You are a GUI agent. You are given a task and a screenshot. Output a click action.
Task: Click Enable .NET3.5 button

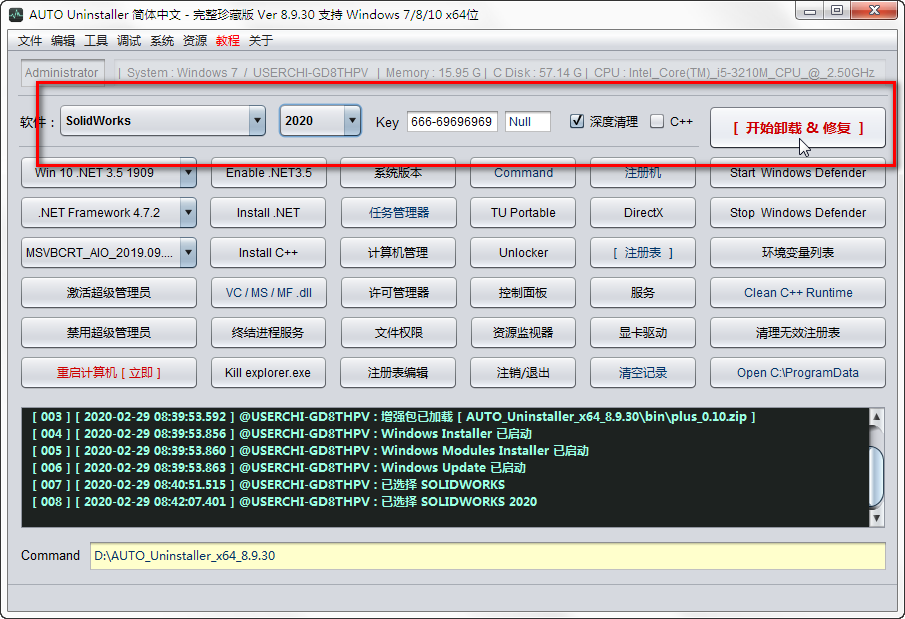pos(268,173)
